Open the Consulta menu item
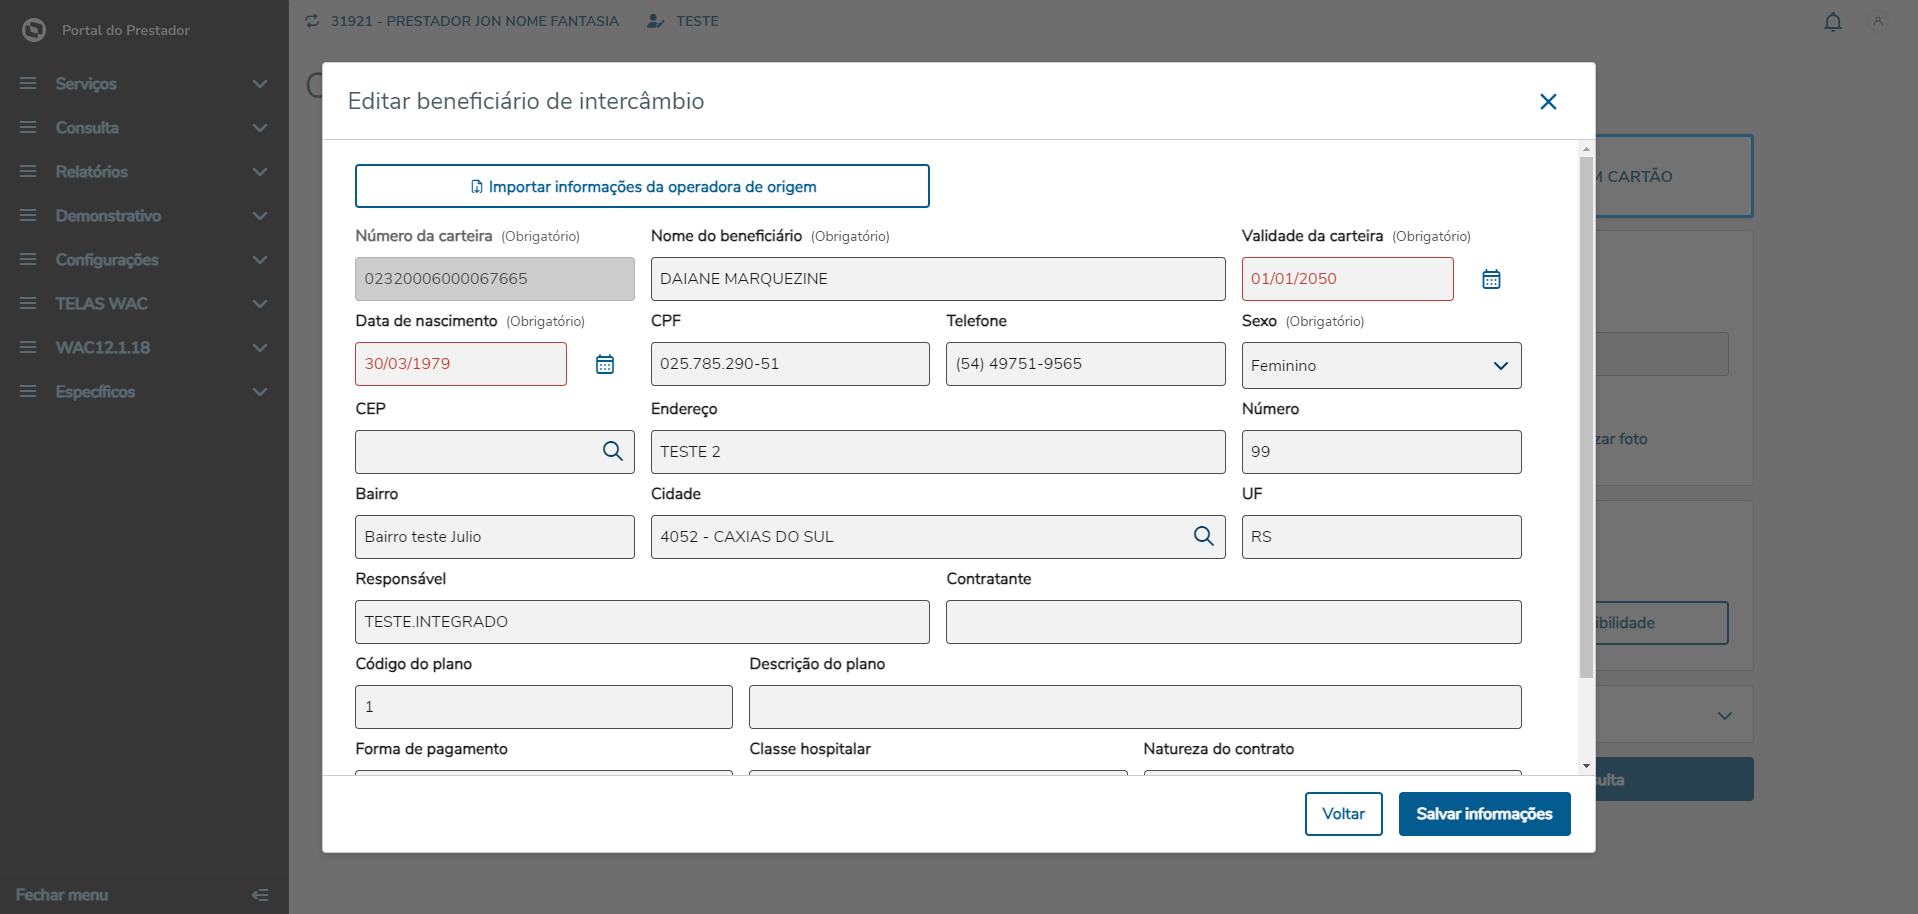 (144, 128)
